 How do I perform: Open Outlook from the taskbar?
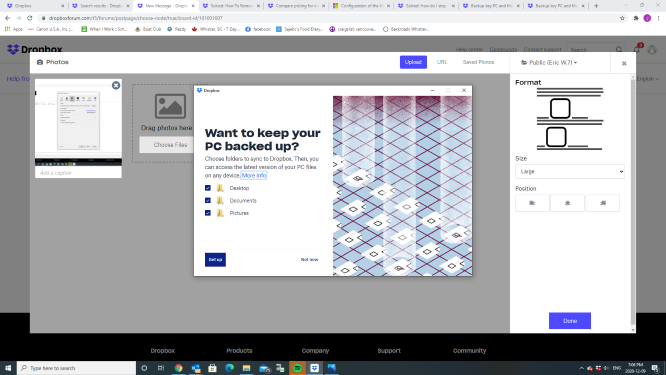(x=195, y=368)
